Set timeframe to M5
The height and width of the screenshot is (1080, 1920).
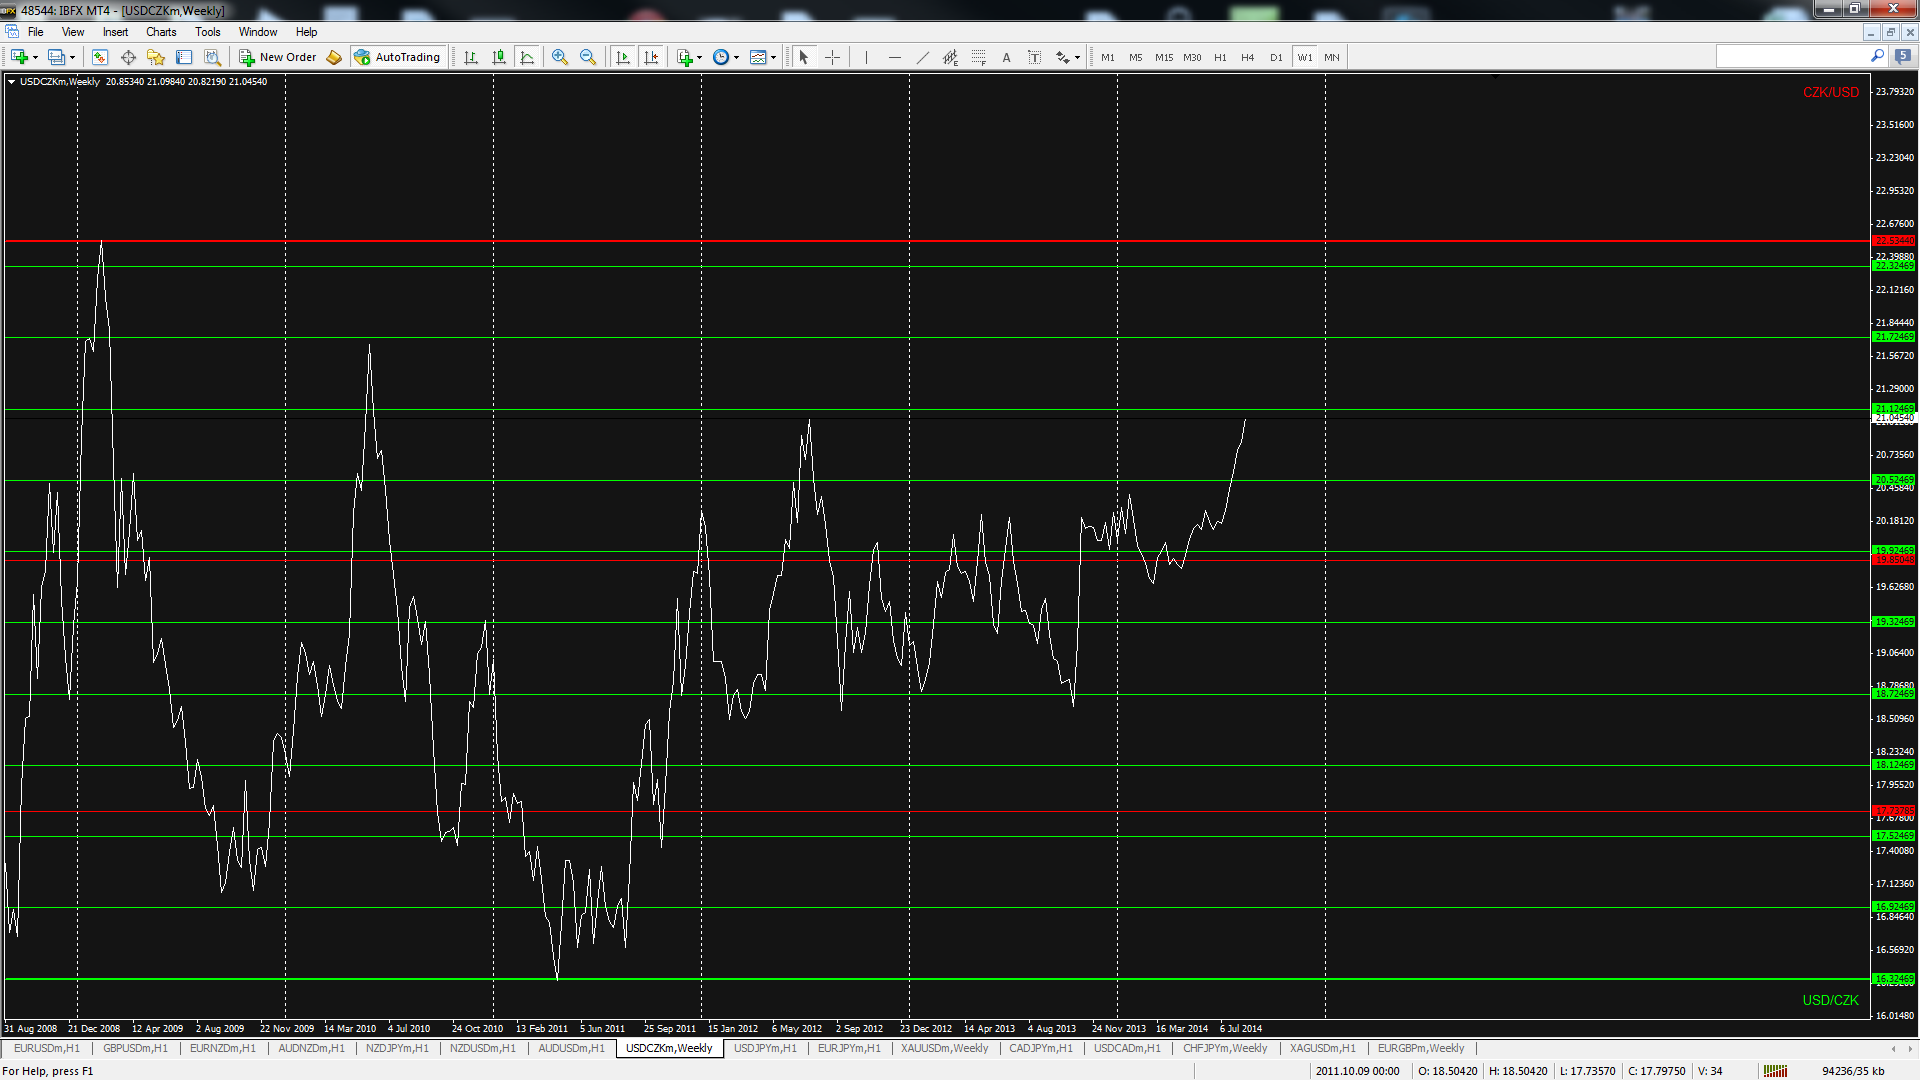1136,57
